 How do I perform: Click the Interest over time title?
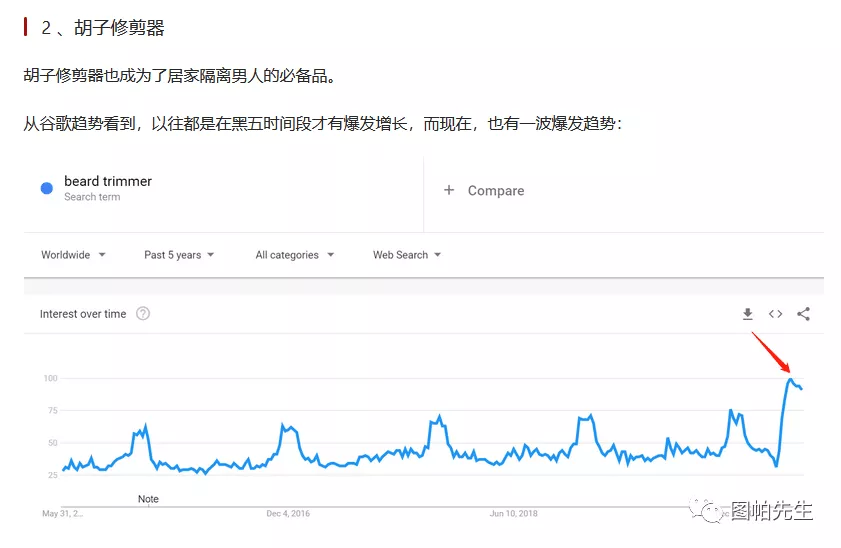pos(83,314)
